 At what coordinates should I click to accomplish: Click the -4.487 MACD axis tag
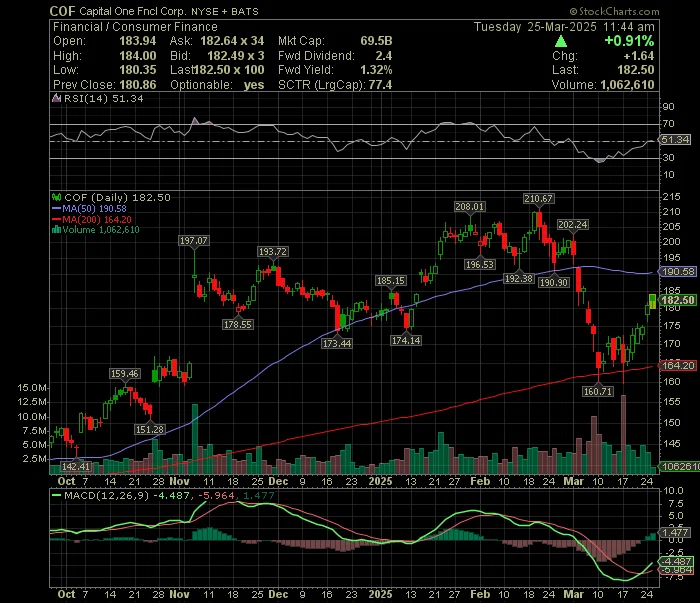[677, 561]
